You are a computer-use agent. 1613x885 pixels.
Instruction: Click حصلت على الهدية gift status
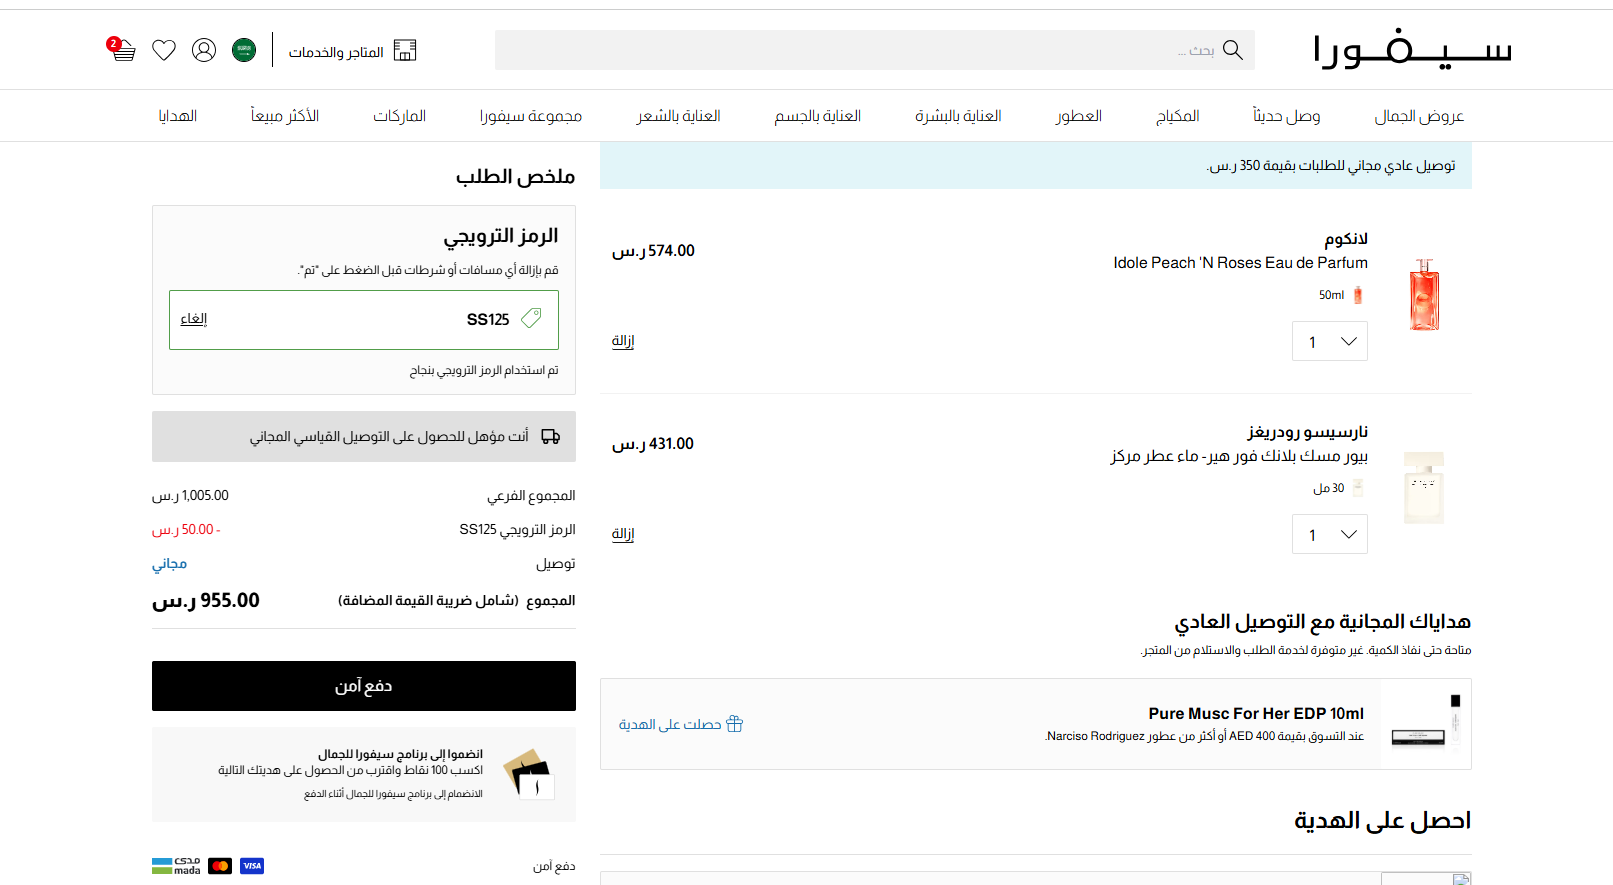670,724
